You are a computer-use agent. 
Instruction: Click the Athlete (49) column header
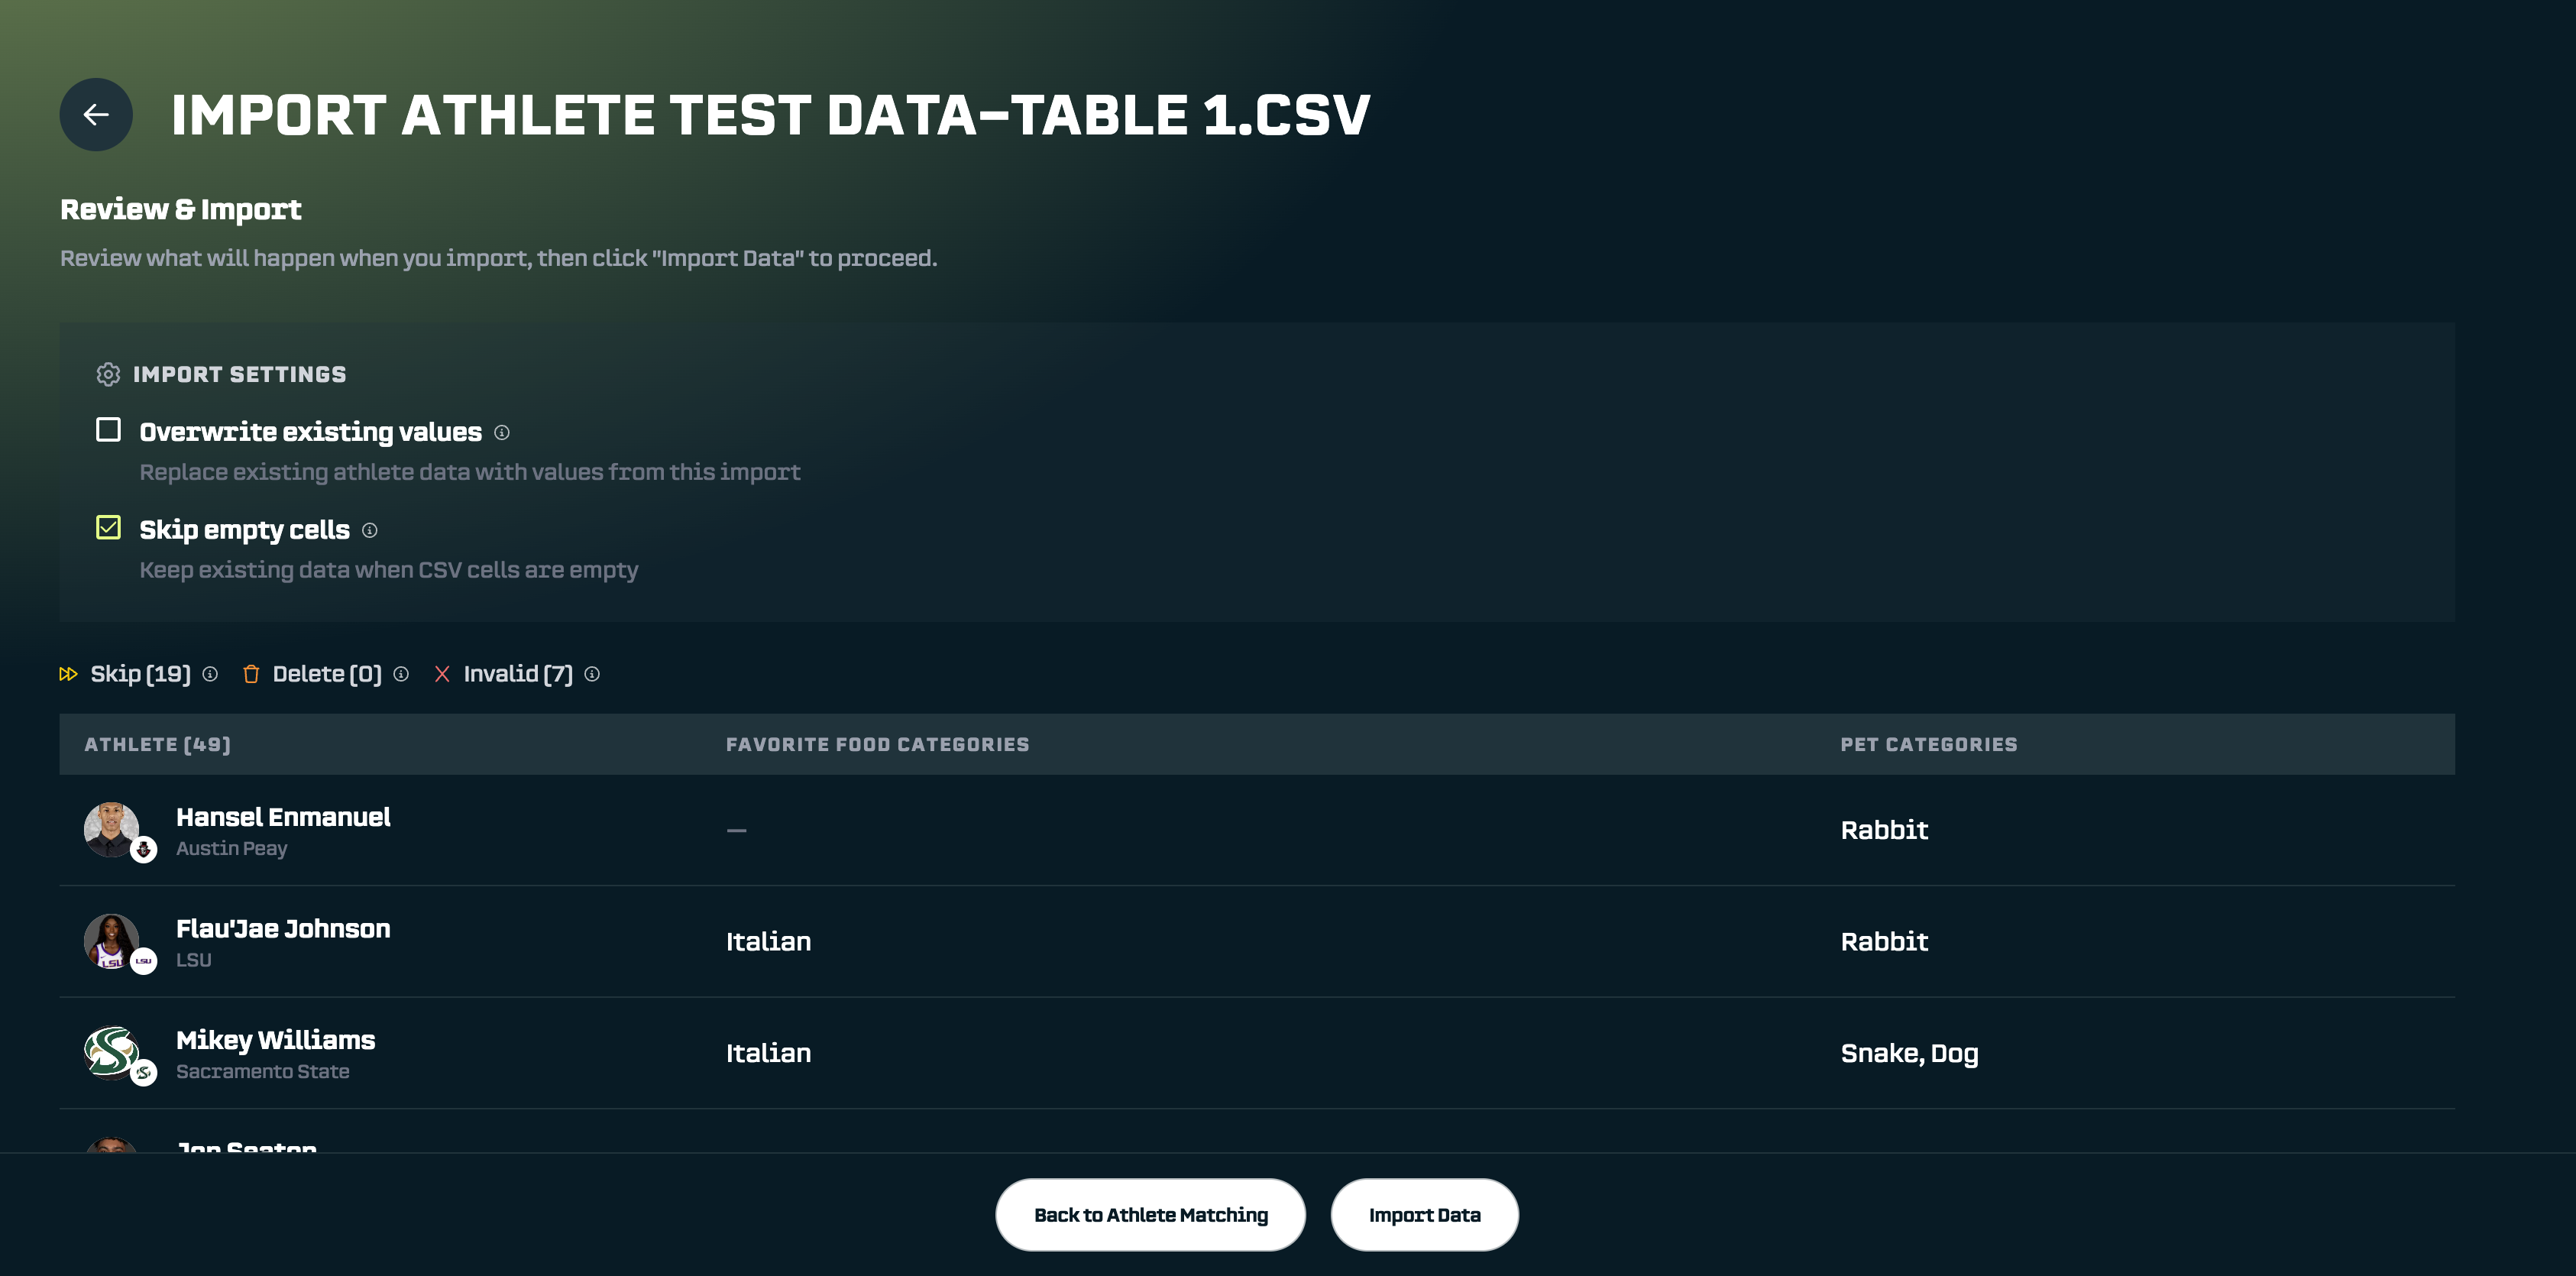pyautogui.click(x=157, y=745)
